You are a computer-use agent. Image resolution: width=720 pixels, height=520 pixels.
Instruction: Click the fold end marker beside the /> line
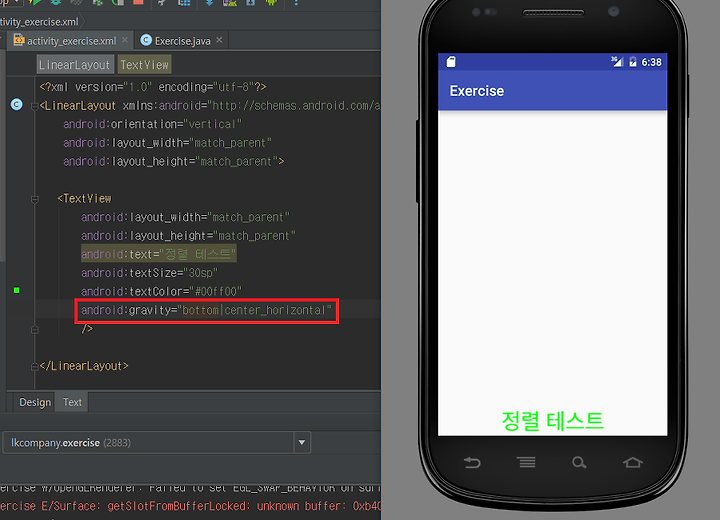pos(34,329)
